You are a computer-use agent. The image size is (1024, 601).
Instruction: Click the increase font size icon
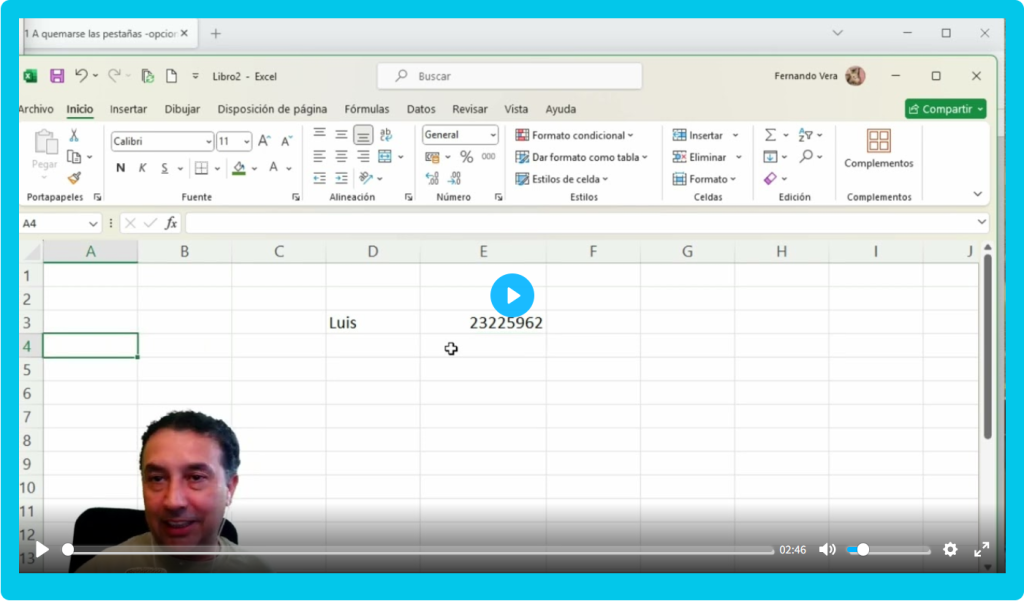(264, 141)
